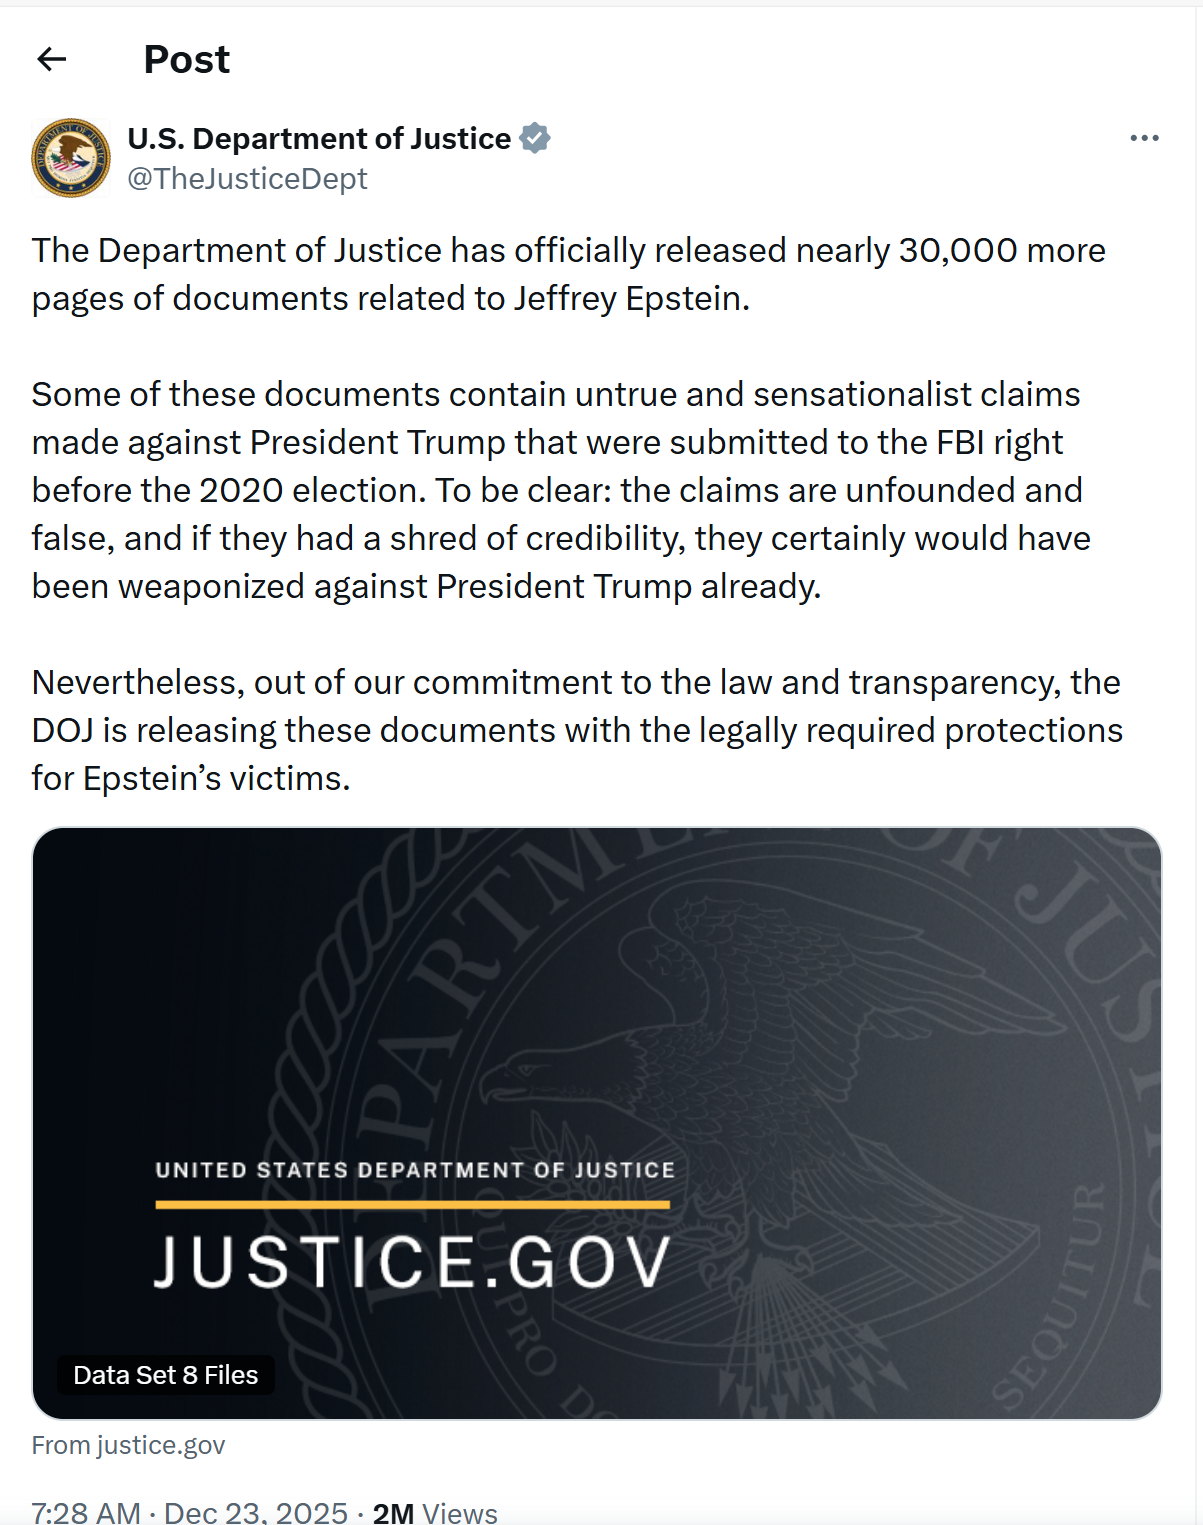Click United States Department of Justice card caption

pos(415,1170)
